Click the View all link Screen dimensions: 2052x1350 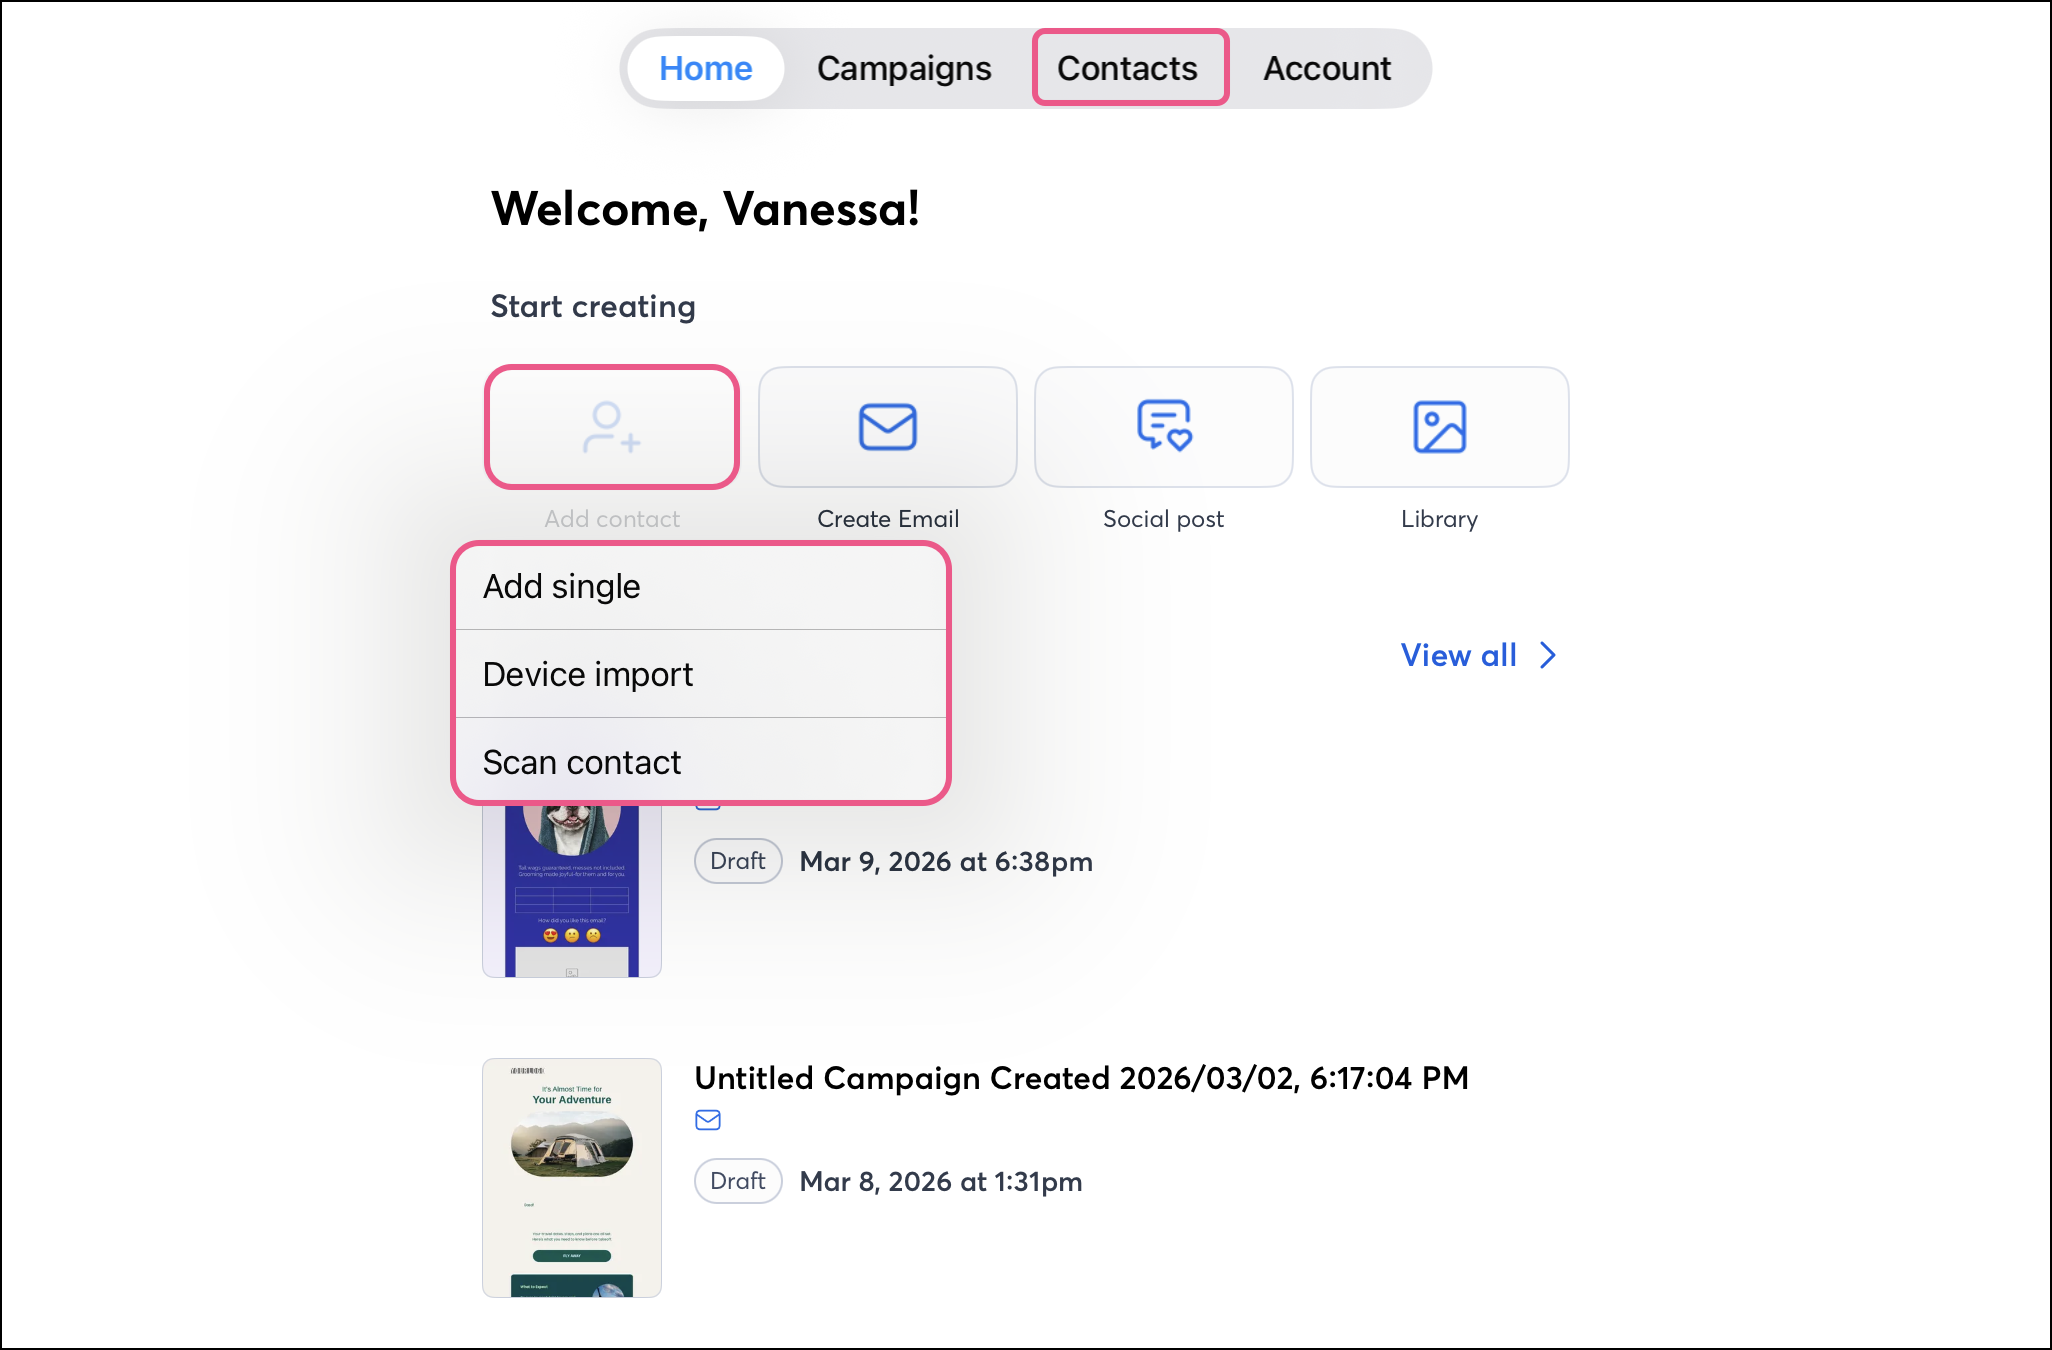[x=1458, y=655]
